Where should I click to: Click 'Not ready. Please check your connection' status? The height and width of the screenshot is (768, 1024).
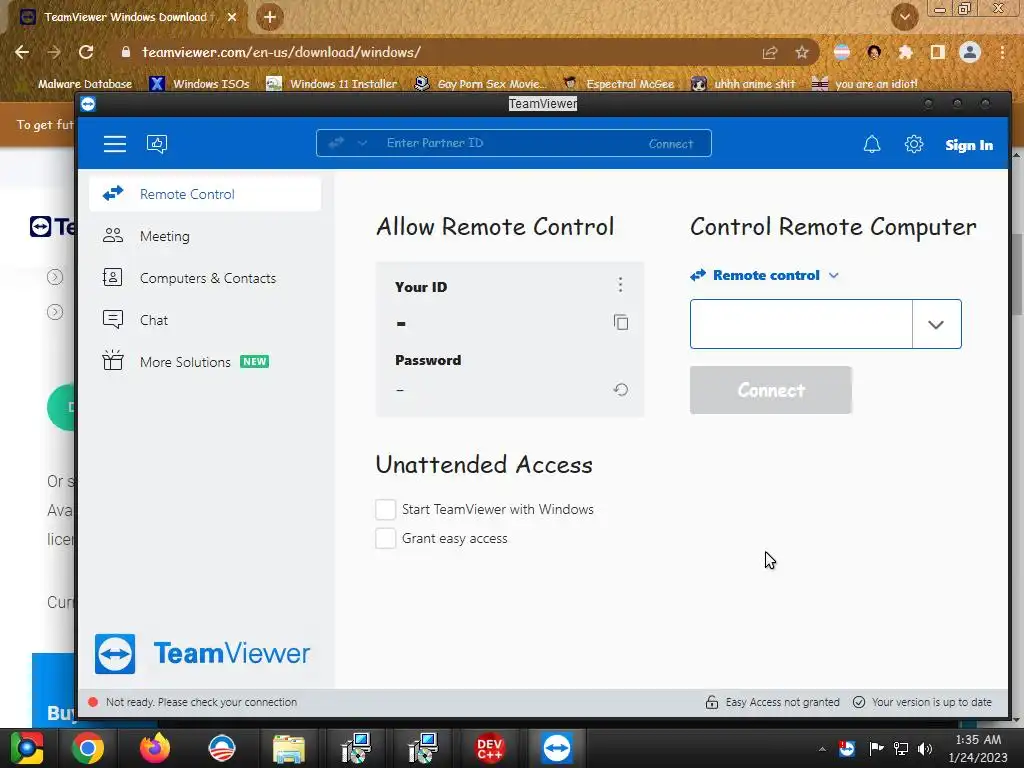click(201, 702)
